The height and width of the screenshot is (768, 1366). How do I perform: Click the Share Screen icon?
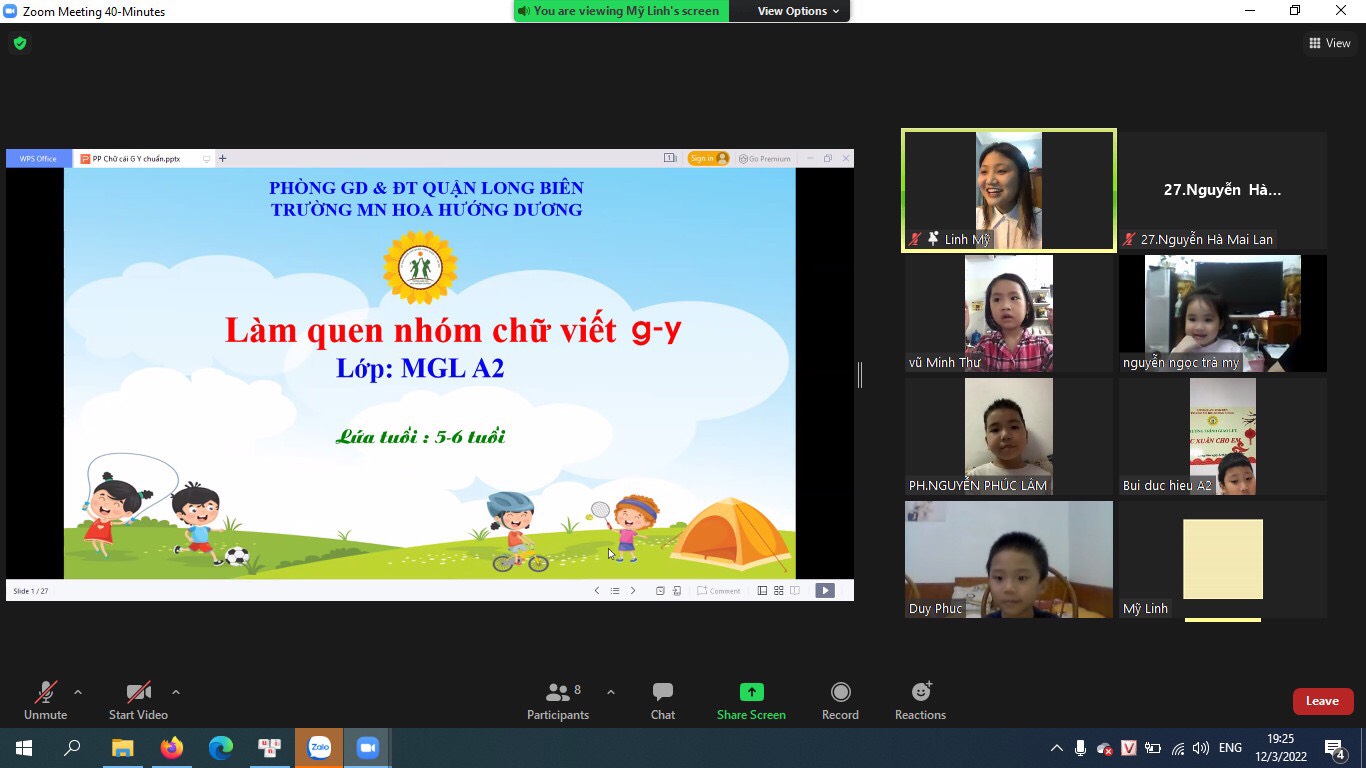point(751,692)
